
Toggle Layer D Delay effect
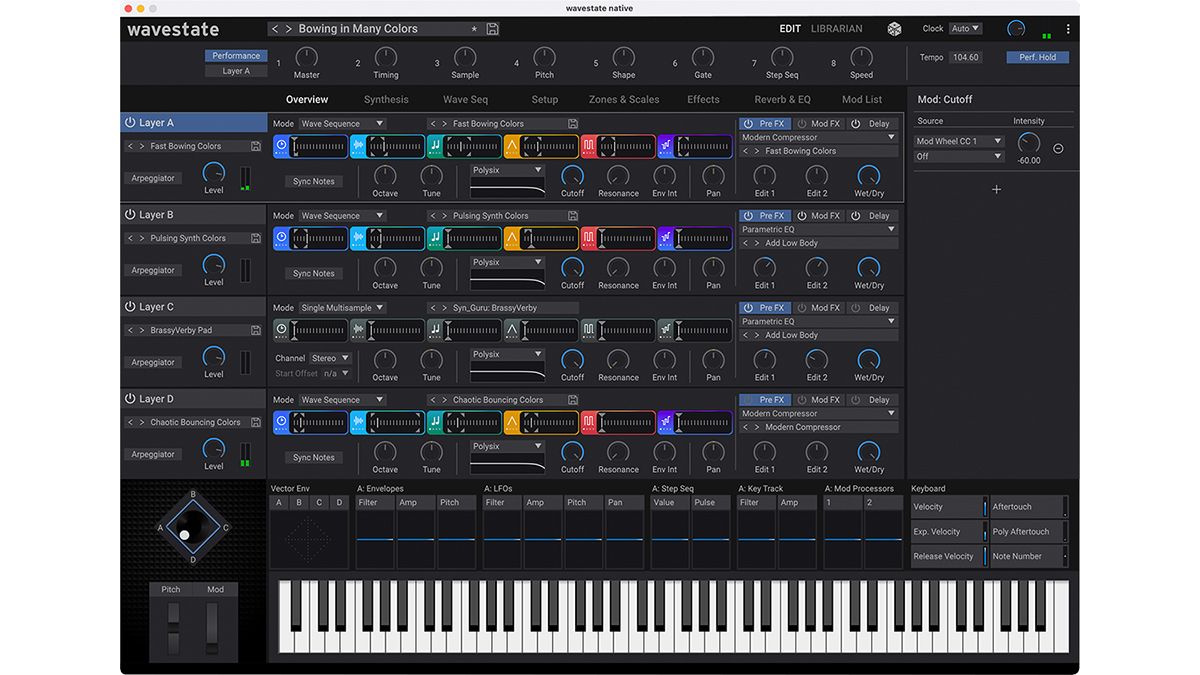click(855, 400)
